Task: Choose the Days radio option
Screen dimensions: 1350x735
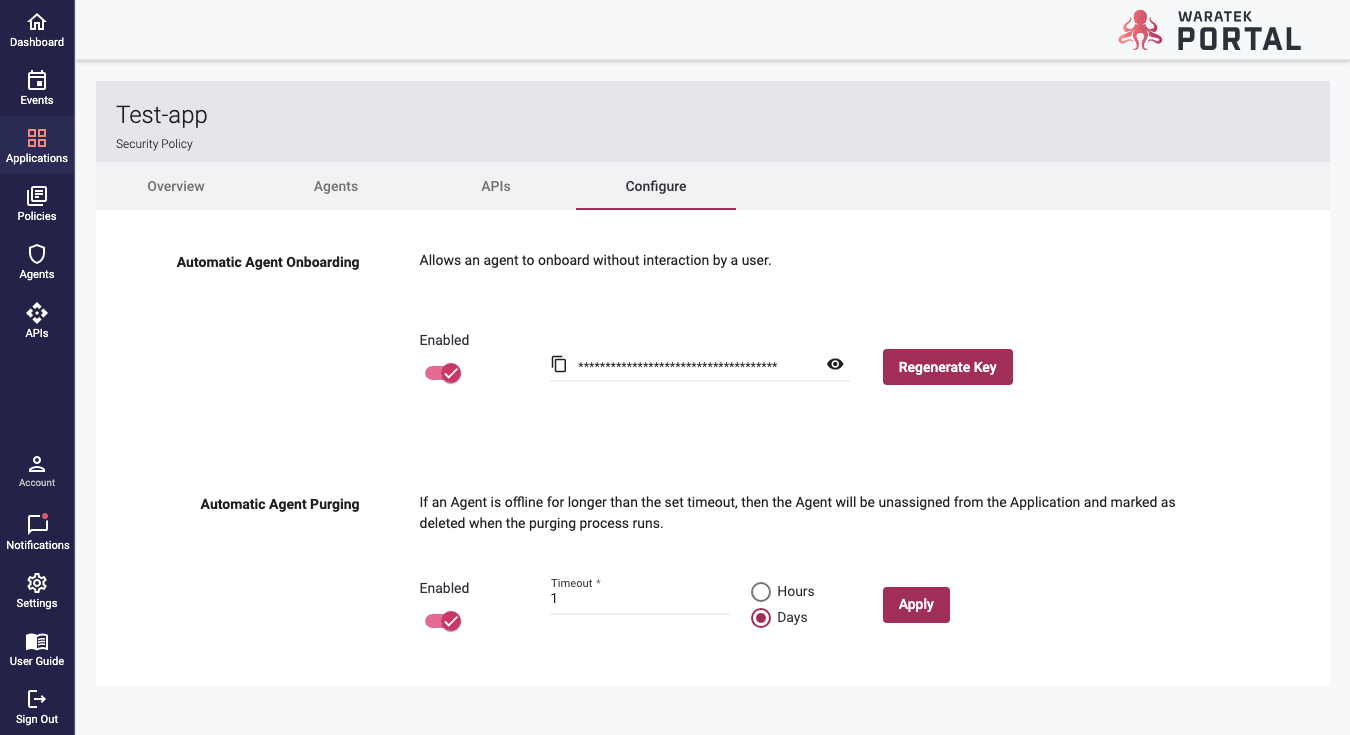Action: pyautogui.click(x=761, y=618)
